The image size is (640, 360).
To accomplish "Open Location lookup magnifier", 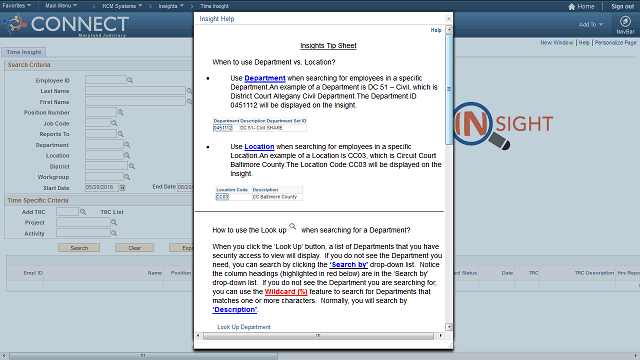I will point(127,156).
